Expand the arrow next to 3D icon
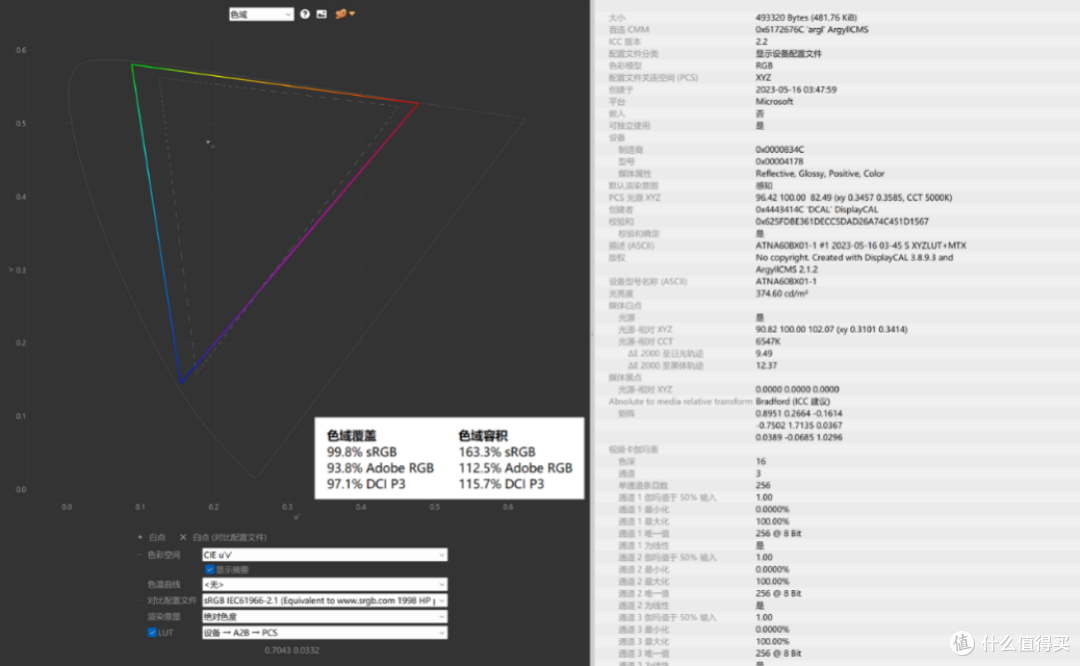Viewport: 1080px width, 666px height. click(x=352, y=14)
